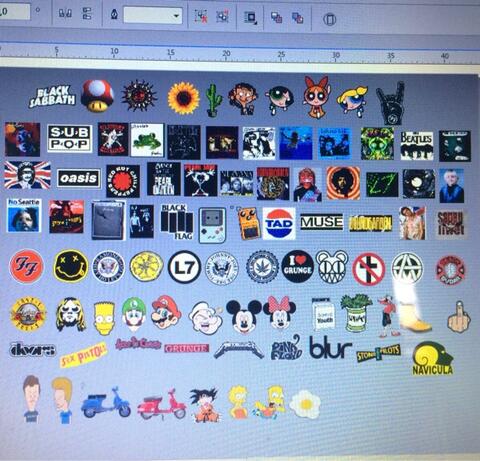Click the rounded rectangle toolbar icon
The image size is (480, 461).
(x=329, y=19)
